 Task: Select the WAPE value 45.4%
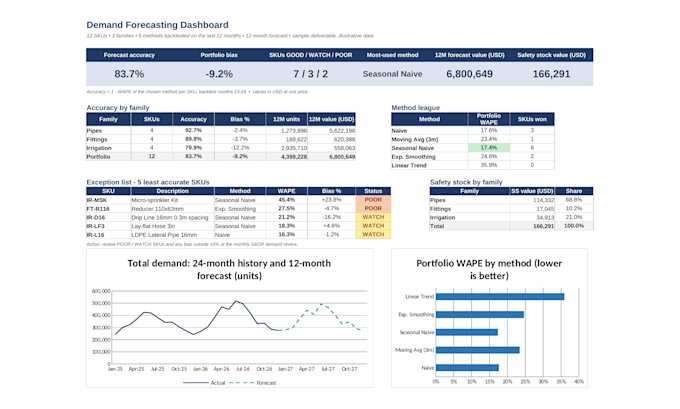point(287,200)
